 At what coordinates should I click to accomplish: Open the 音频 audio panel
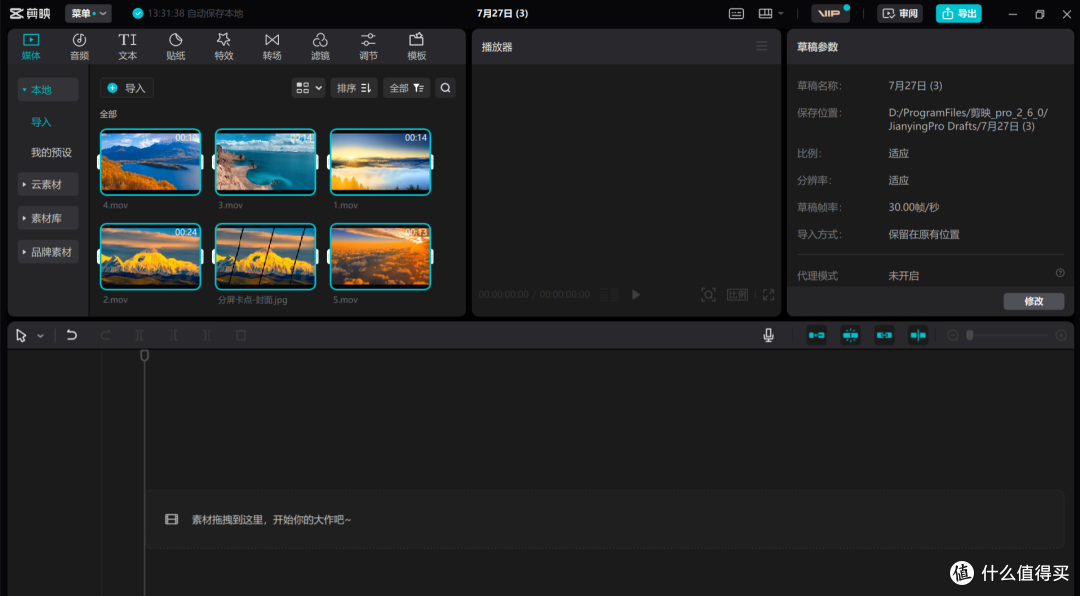(x=79, y=47)
